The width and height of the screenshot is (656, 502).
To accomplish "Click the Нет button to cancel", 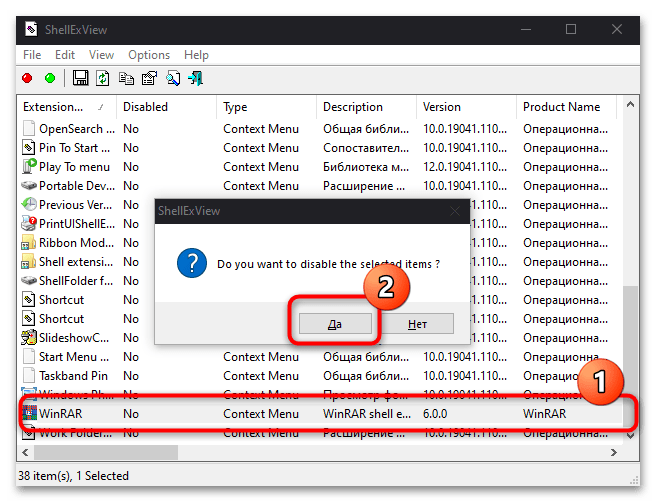I will point(417,324).
